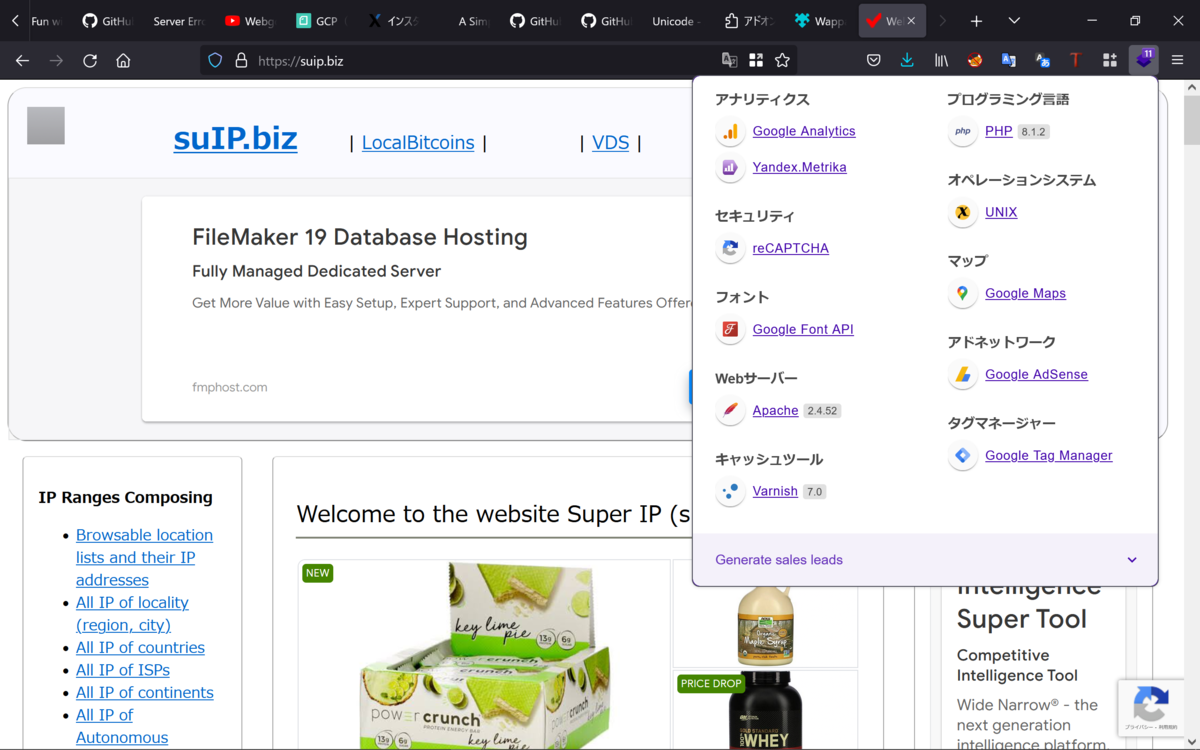1200x750 pixels.
Task: Open the suIP.biz site title link
Action: [235, 139]
